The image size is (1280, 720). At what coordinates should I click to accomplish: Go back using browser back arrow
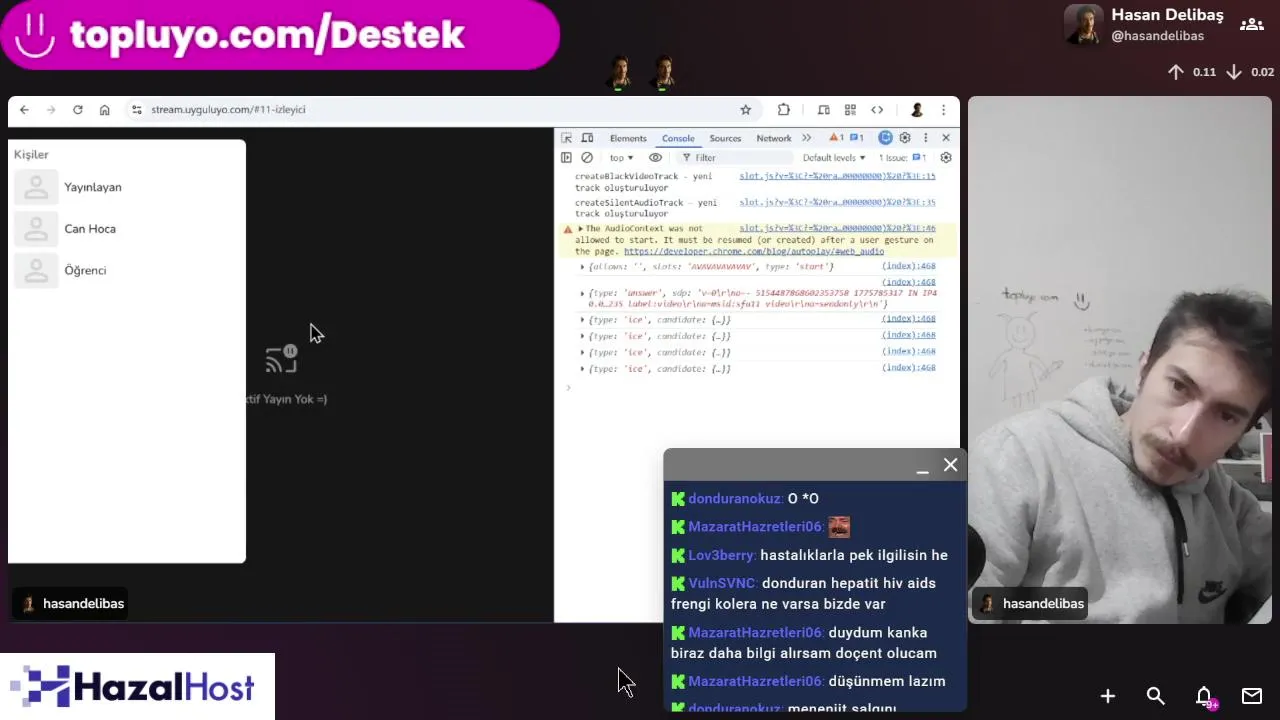24,110
